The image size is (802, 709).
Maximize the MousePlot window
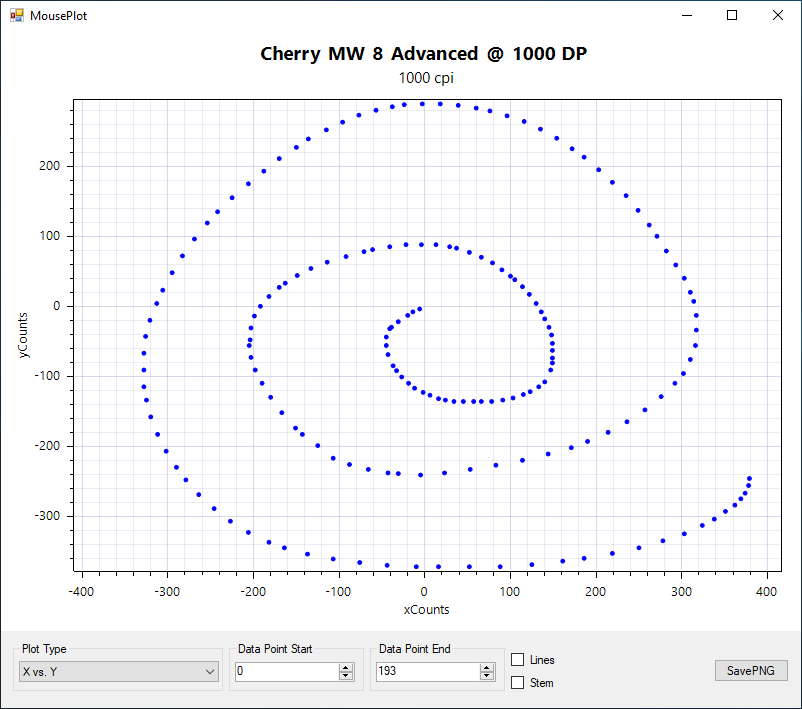coord(732,15)
